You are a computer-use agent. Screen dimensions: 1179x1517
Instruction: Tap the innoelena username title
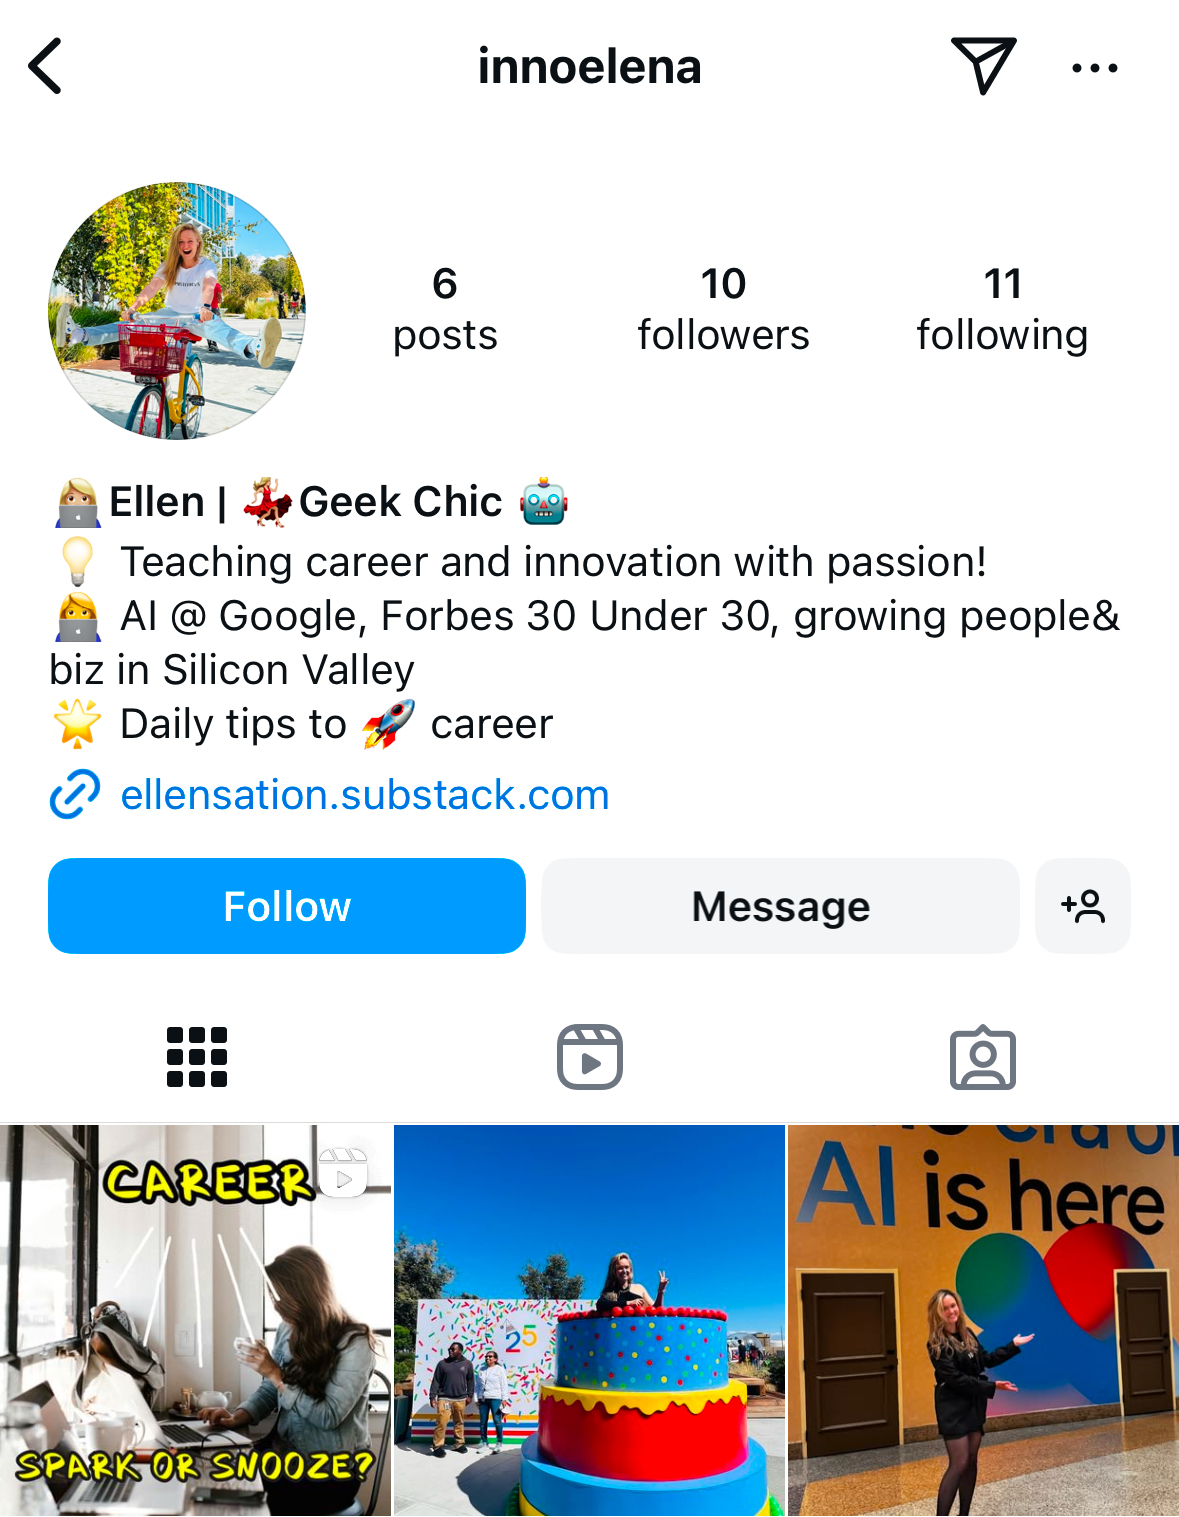click(589, 67)
